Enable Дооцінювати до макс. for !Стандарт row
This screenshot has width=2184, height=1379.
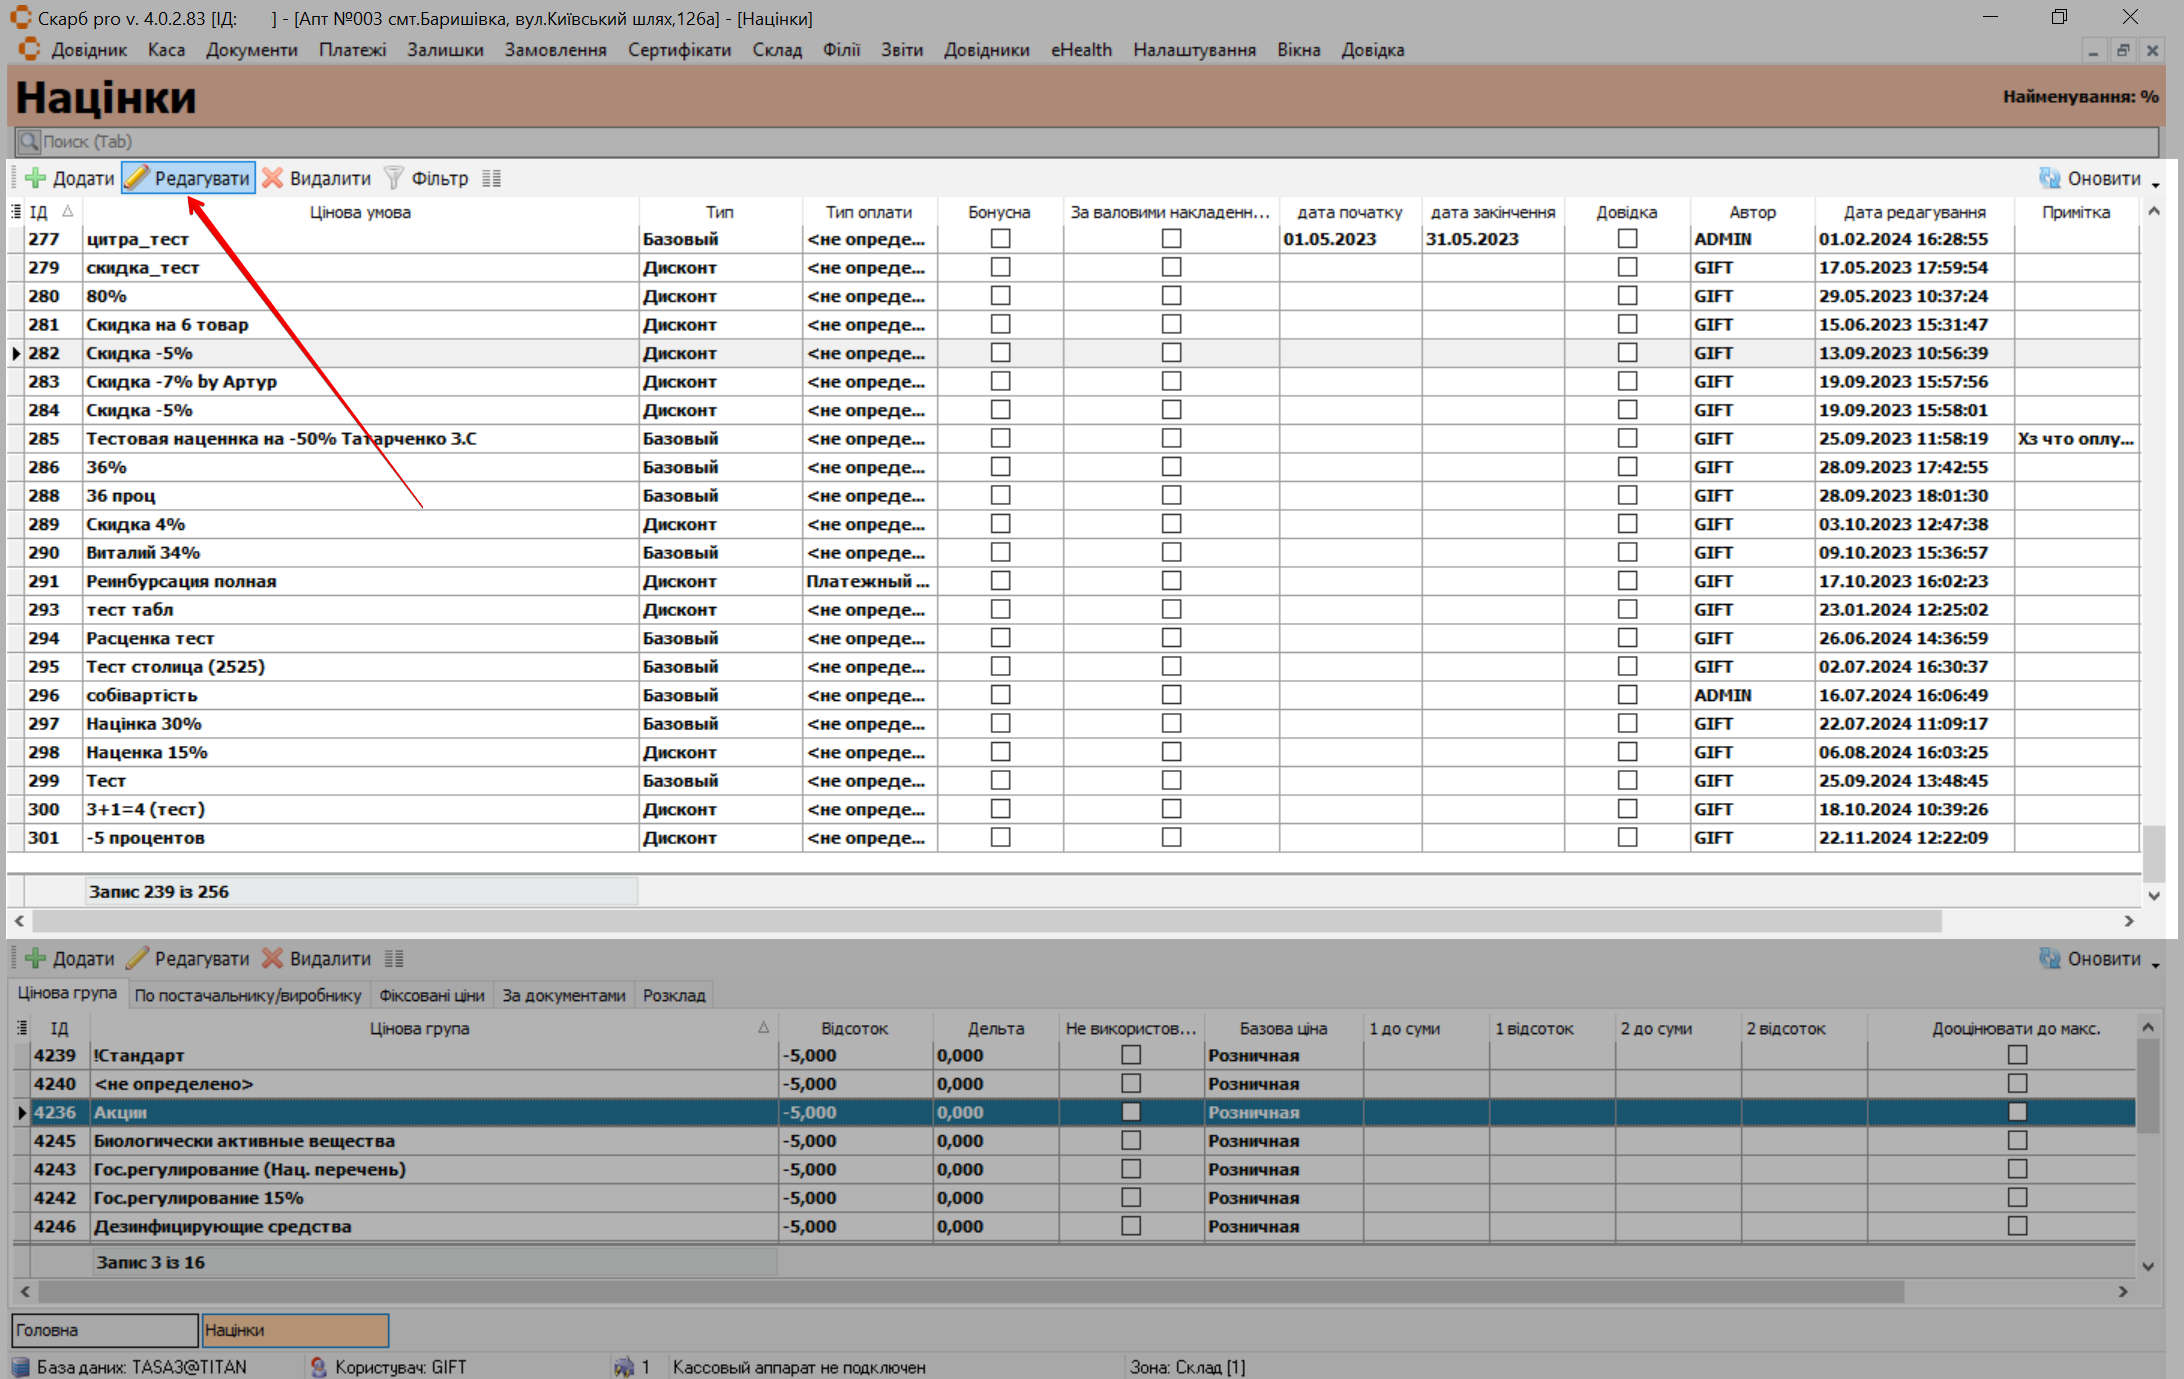2017,1055
